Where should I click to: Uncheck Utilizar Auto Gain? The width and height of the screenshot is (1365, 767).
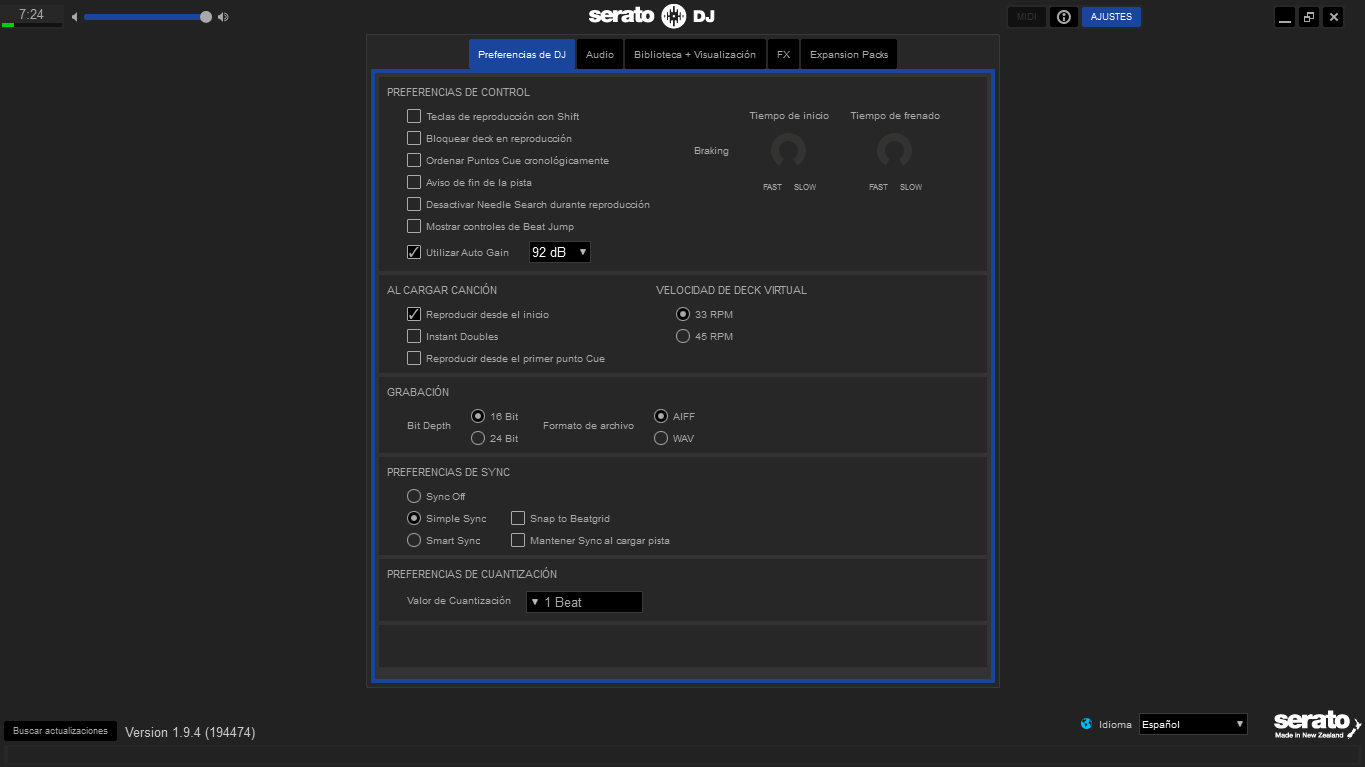coord(414,252)
